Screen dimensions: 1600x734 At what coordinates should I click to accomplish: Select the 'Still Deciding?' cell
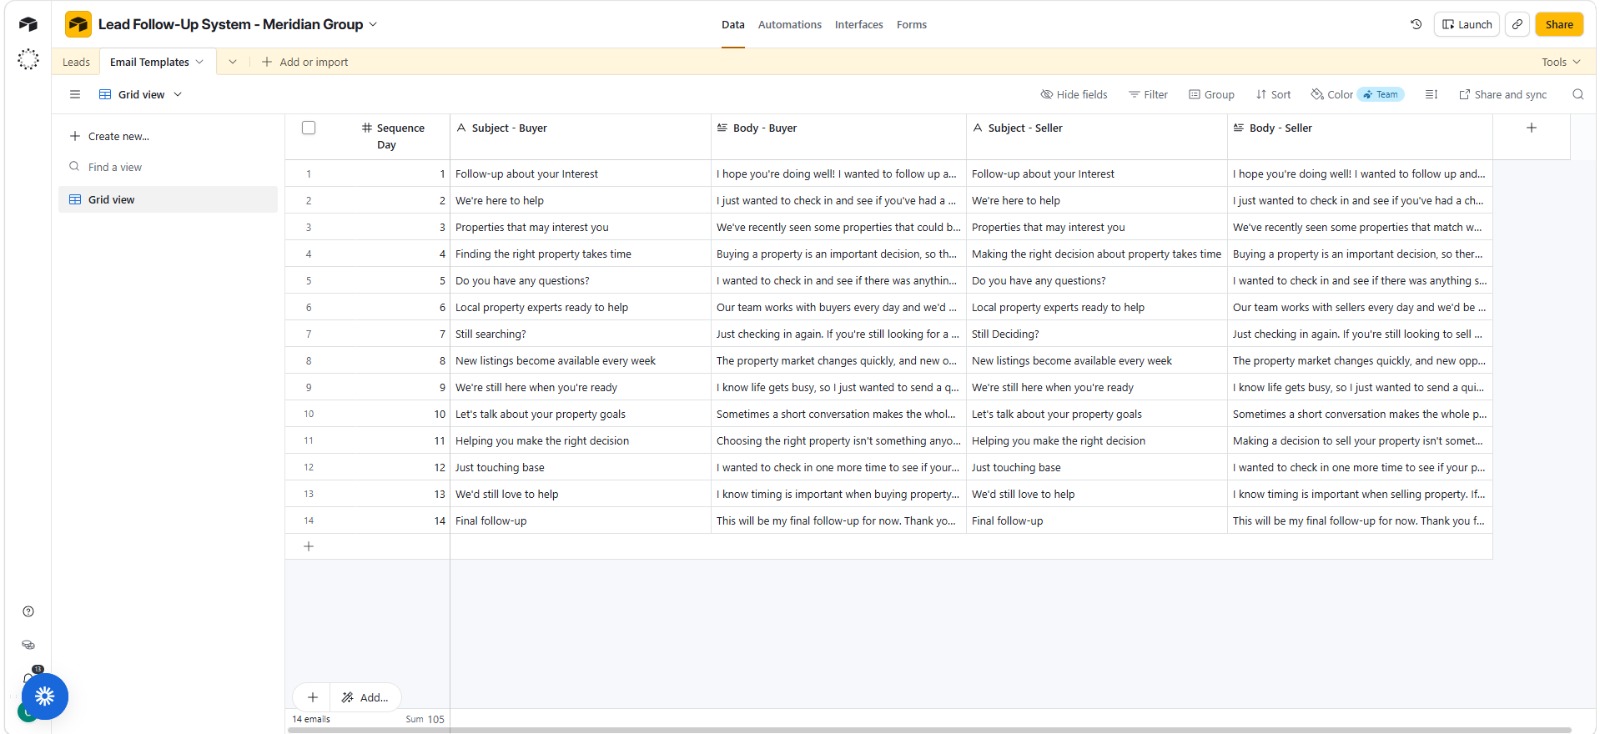pos(1097,334)
